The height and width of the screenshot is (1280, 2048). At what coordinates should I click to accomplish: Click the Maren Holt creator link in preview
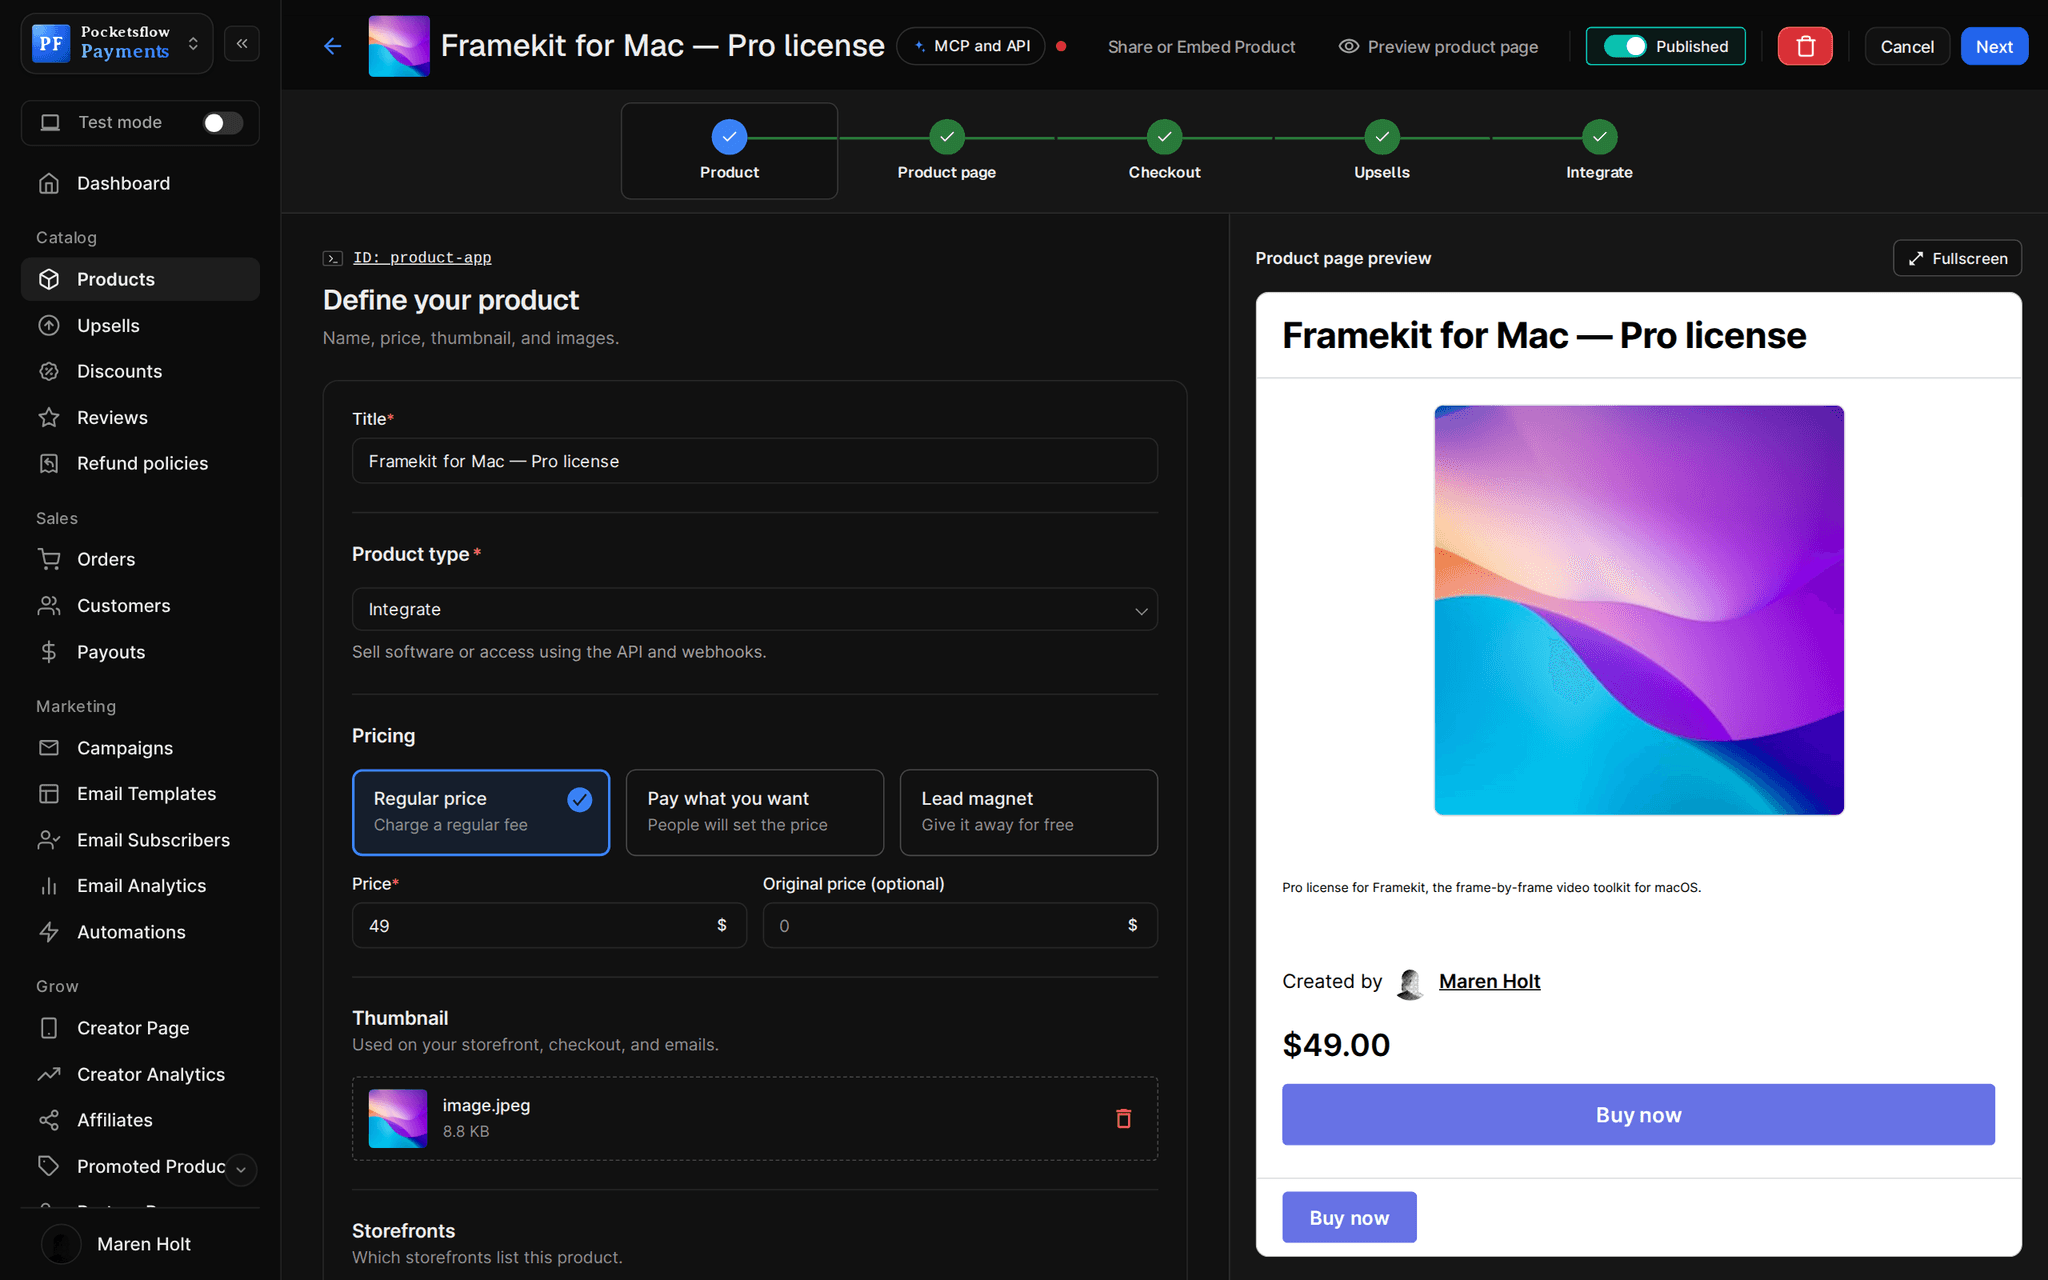(1489, 981)
